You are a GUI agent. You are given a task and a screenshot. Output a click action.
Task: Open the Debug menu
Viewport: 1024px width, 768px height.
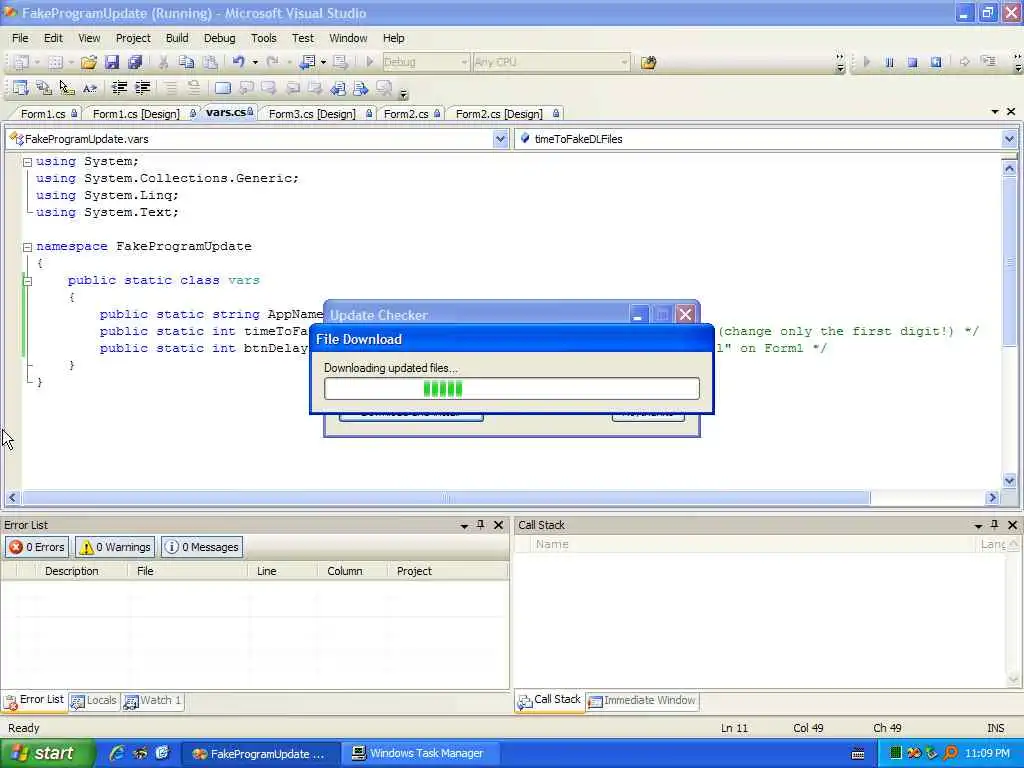(219, 38)
